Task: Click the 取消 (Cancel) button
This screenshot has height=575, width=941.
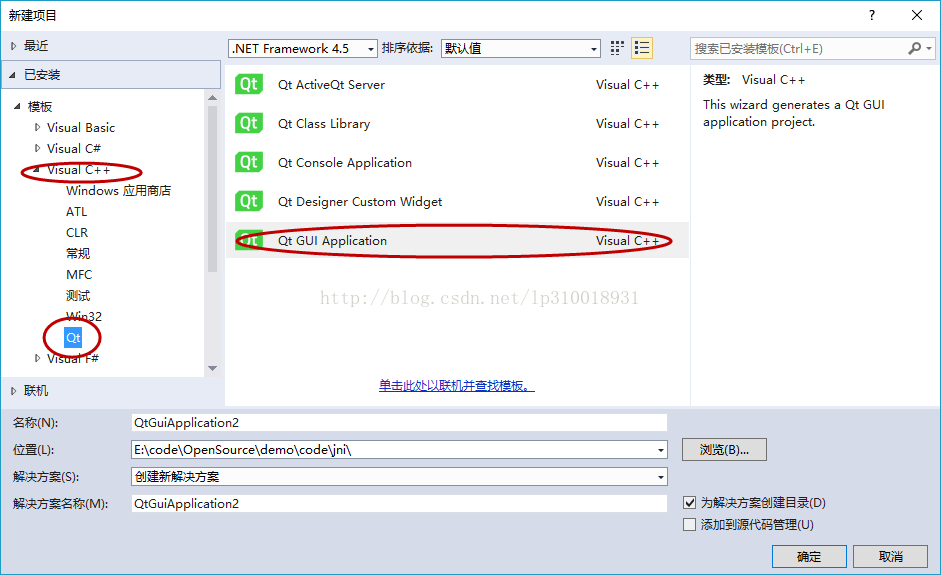Action: (891, 556)
